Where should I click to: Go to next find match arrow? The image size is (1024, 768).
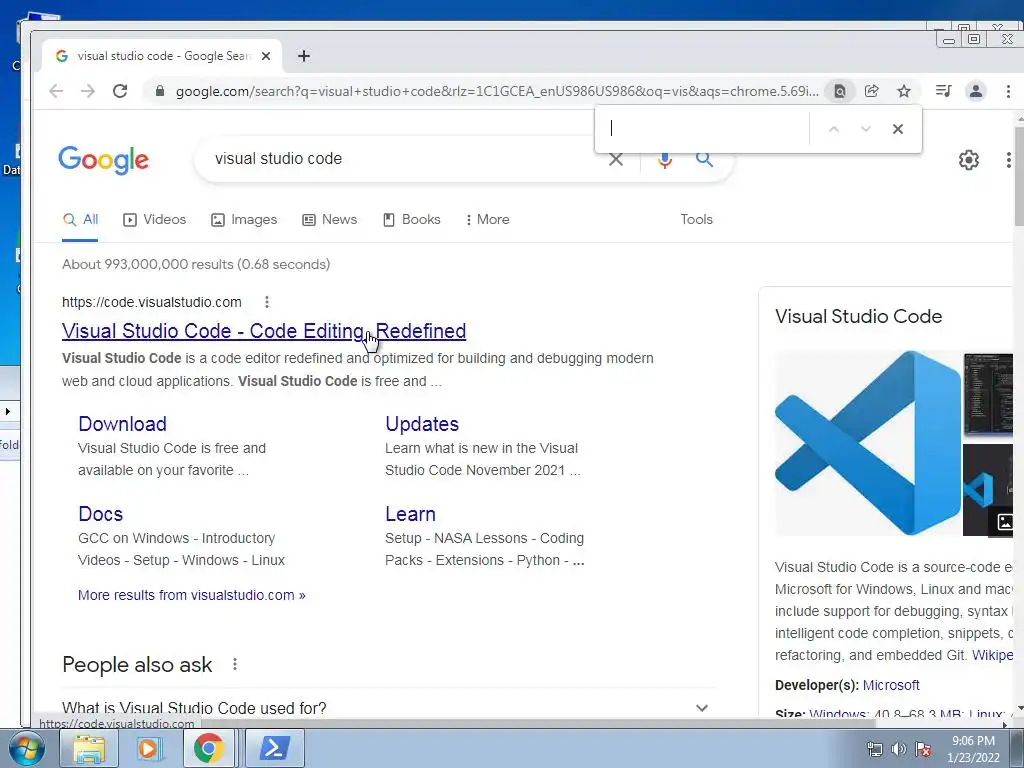[x=866, y=129]
